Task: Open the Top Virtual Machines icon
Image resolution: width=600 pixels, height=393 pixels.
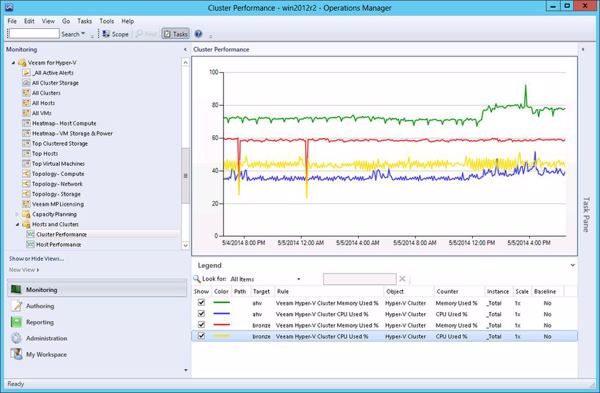Action: point(26,164)
